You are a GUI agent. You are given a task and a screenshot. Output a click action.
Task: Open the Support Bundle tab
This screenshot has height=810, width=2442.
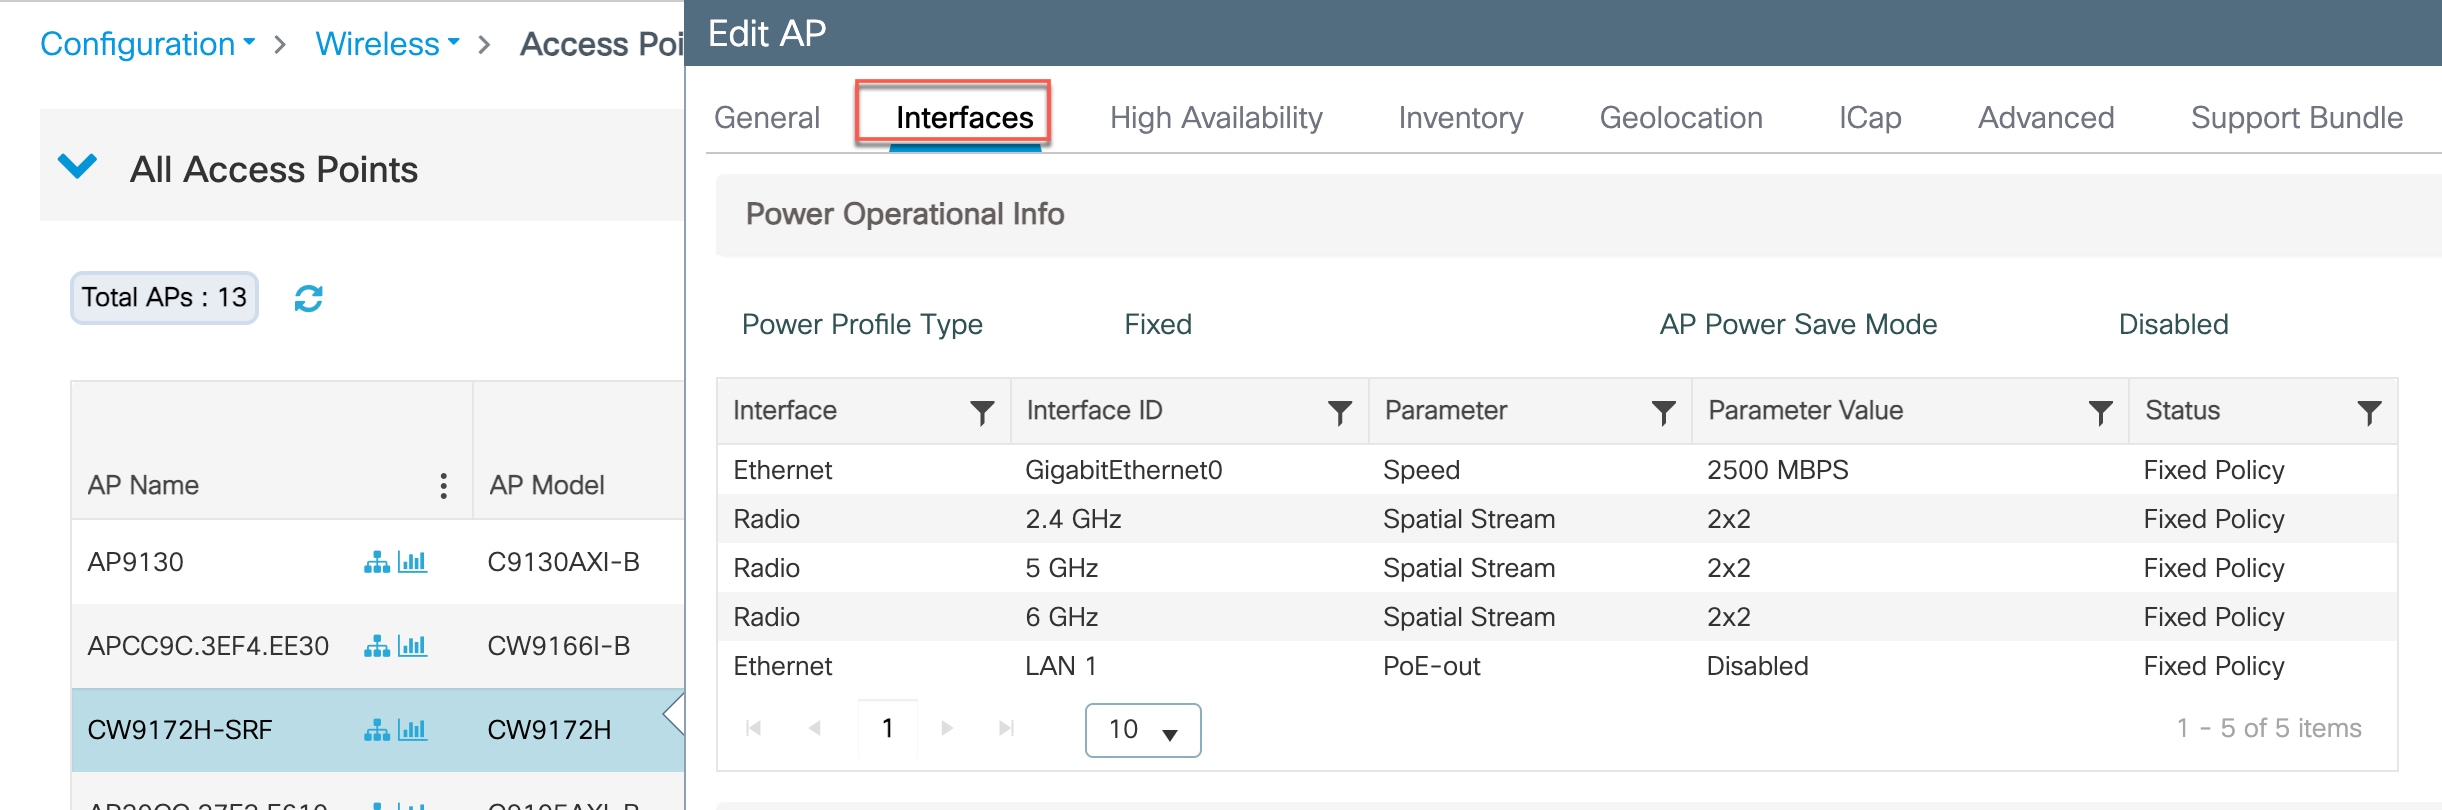pyautogui.click(x=2297, y=118)
